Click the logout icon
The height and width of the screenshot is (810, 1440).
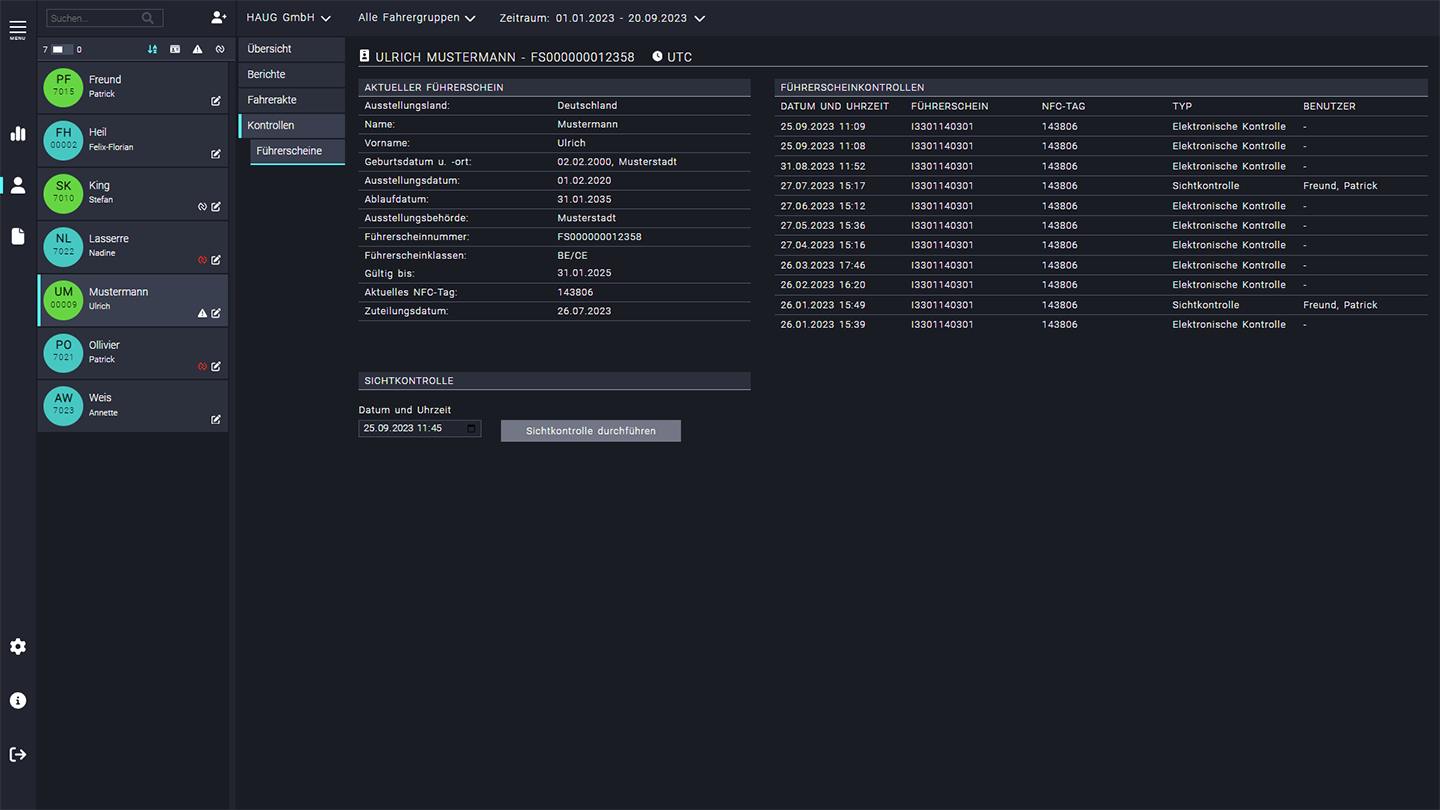point(18,754)
